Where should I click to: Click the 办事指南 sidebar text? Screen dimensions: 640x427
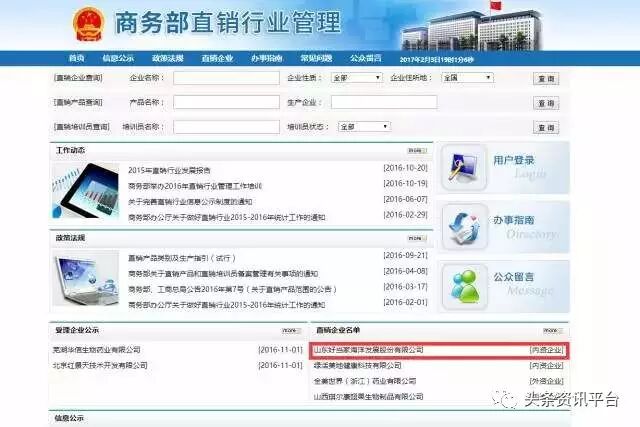click(x=514, y=220)
